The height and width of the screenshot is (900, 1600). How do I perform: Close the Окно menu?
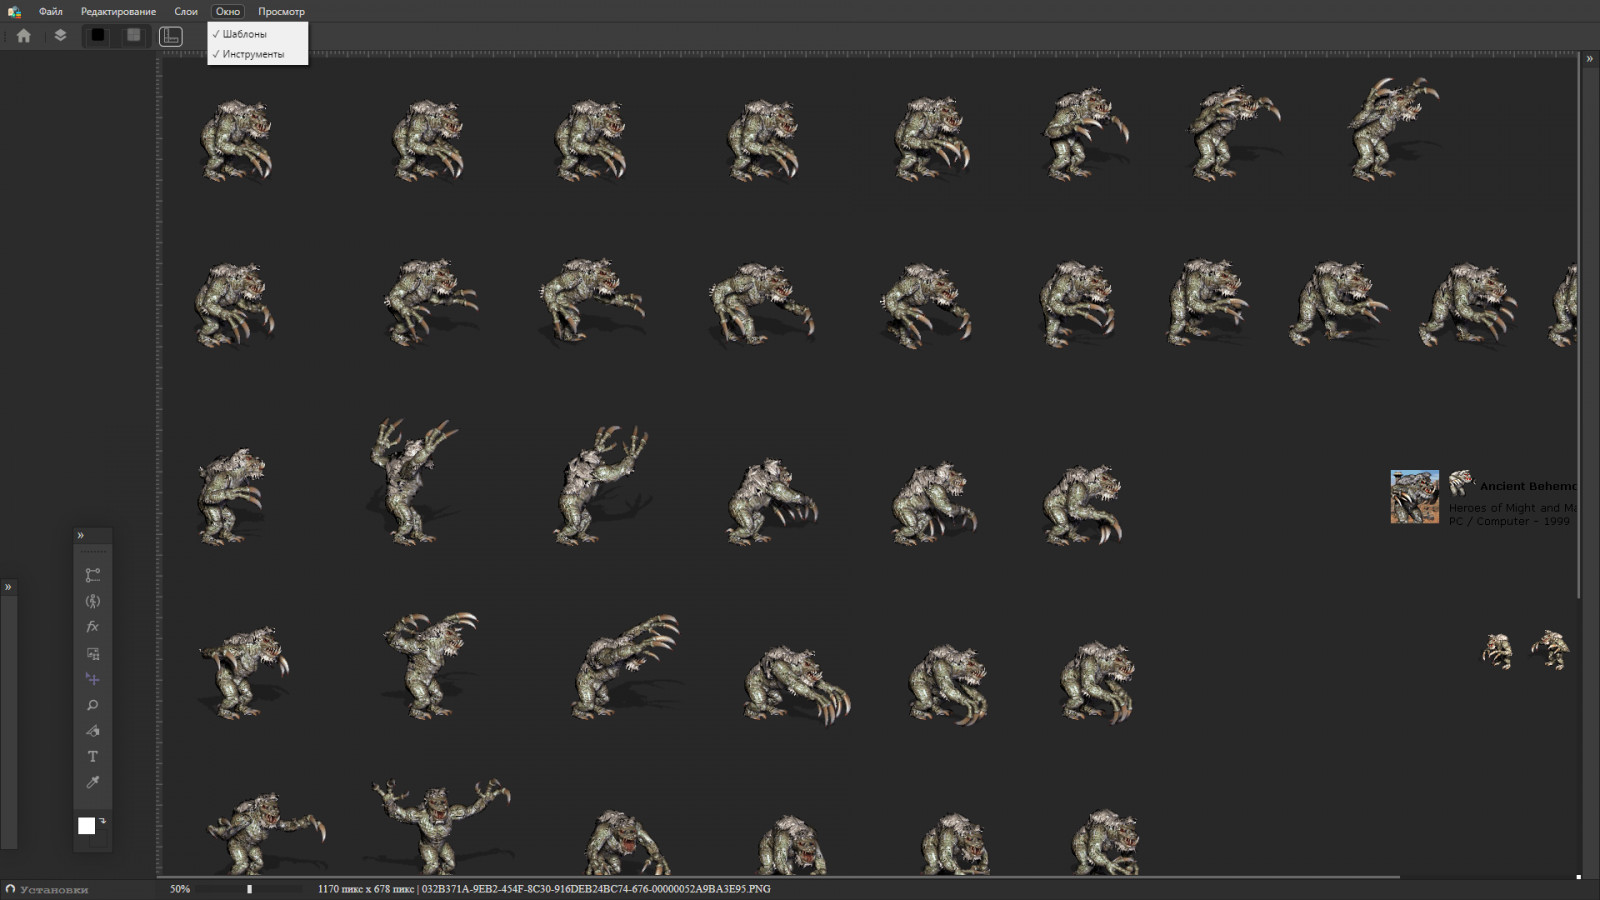(x=228, y=12)
